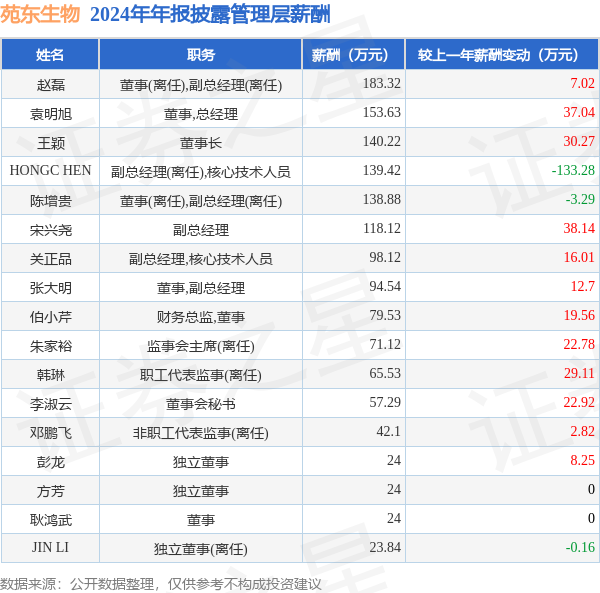Click the salary value 118.12
Viewport: 600px width, 593px height.
pyautogui.click(x=382, y=228)
